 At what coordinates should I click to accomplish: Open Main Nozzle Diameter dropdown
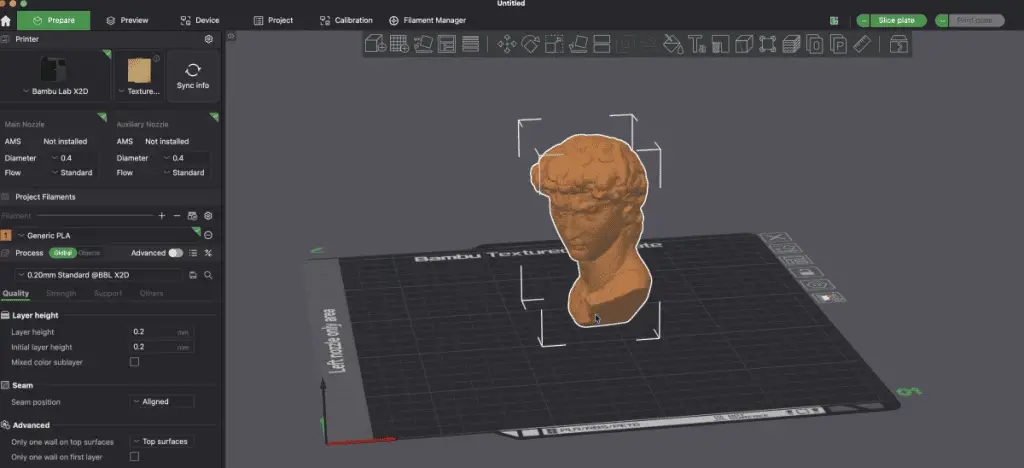coord(74,158)
